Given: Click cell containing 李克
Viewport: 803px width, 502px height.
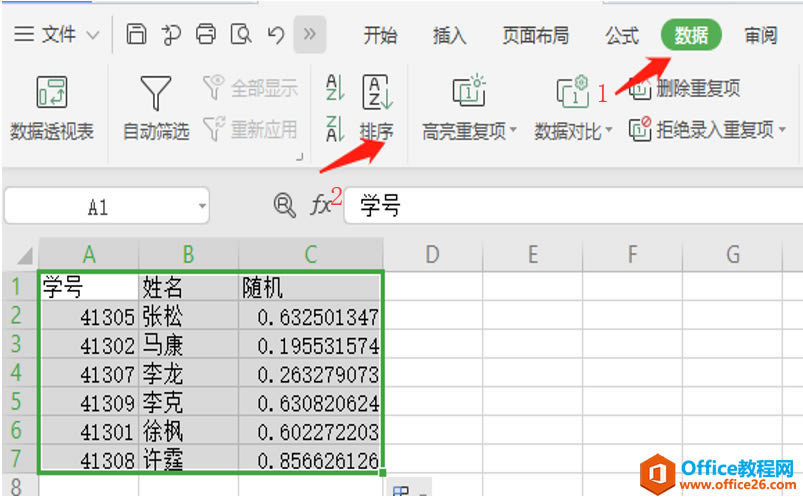Looking at the screenshot, I should [x=188, y=402].
